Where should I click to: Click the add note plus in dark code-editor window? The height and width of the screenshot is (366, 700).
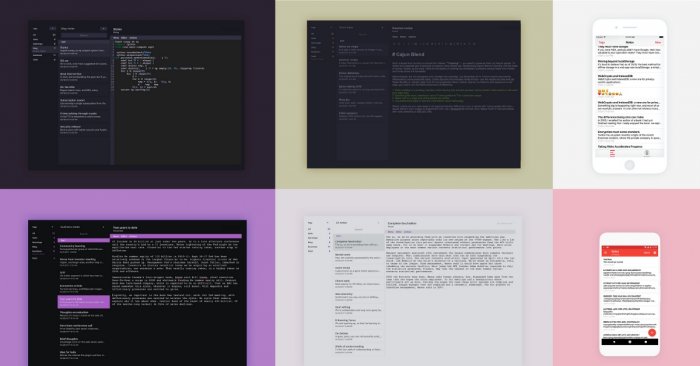(x=103, y=29)
